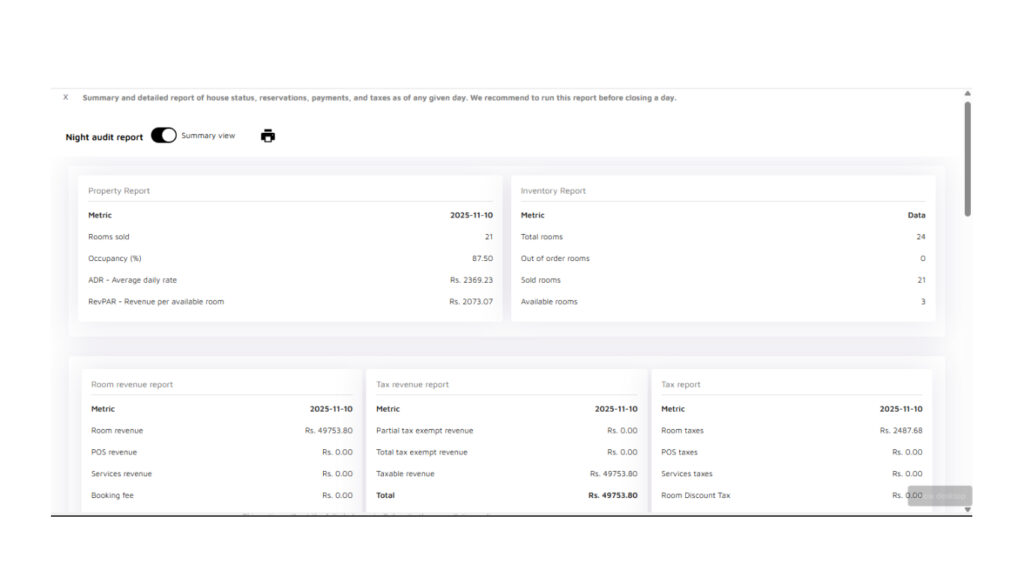Click the vertical scrollbar thumb
Screen dimensions: 1024x576
pyautogui.click(x=967, y=158)
